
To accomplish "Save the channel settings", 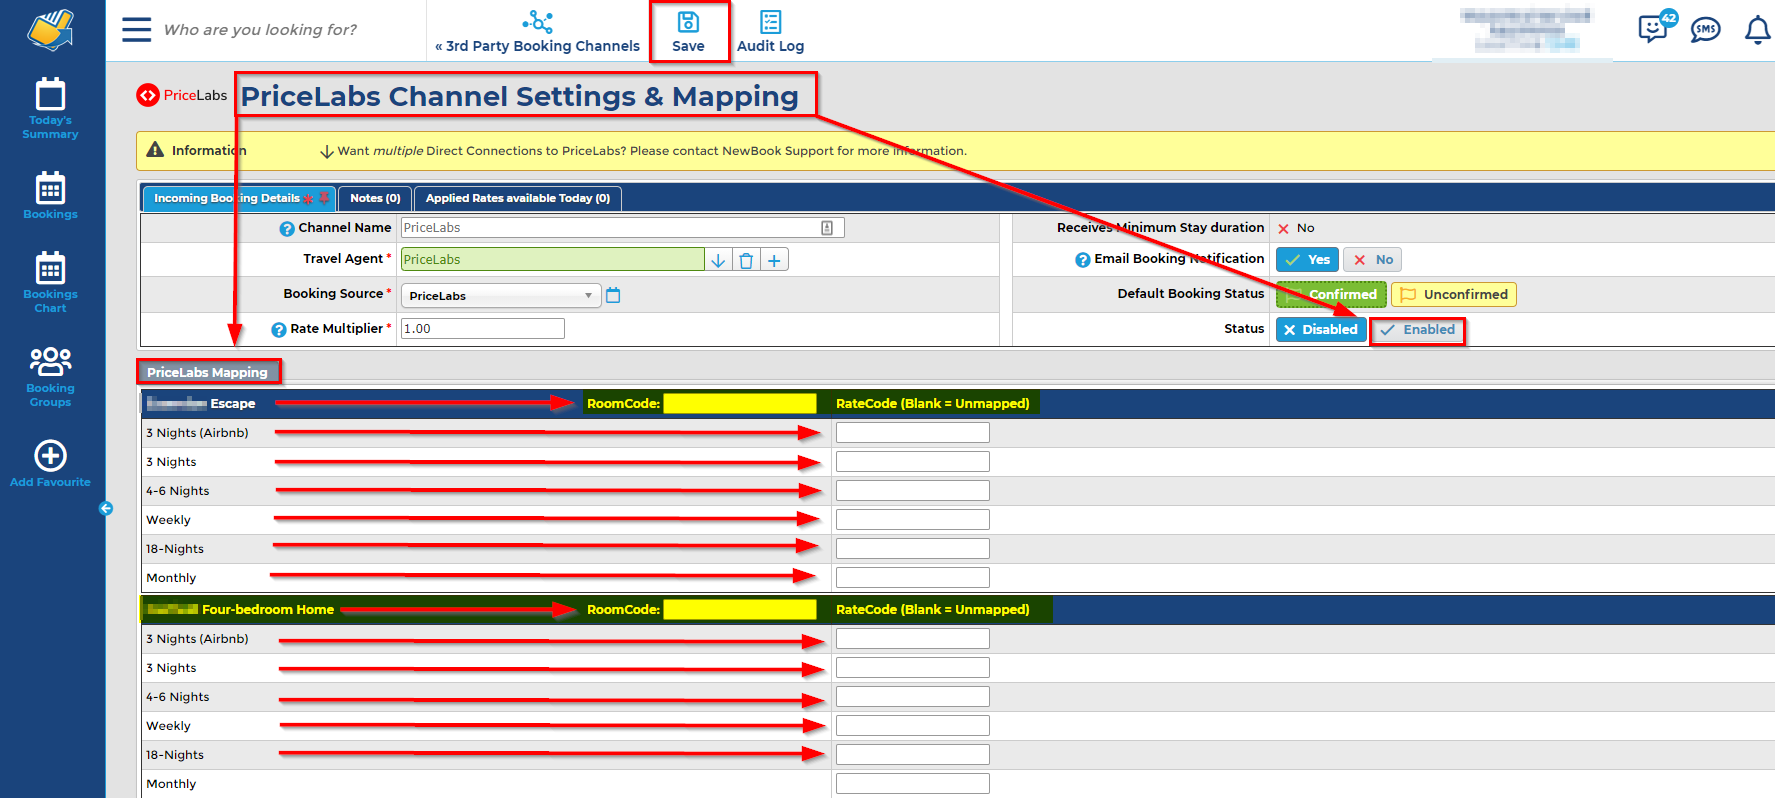I will point(688,32).
